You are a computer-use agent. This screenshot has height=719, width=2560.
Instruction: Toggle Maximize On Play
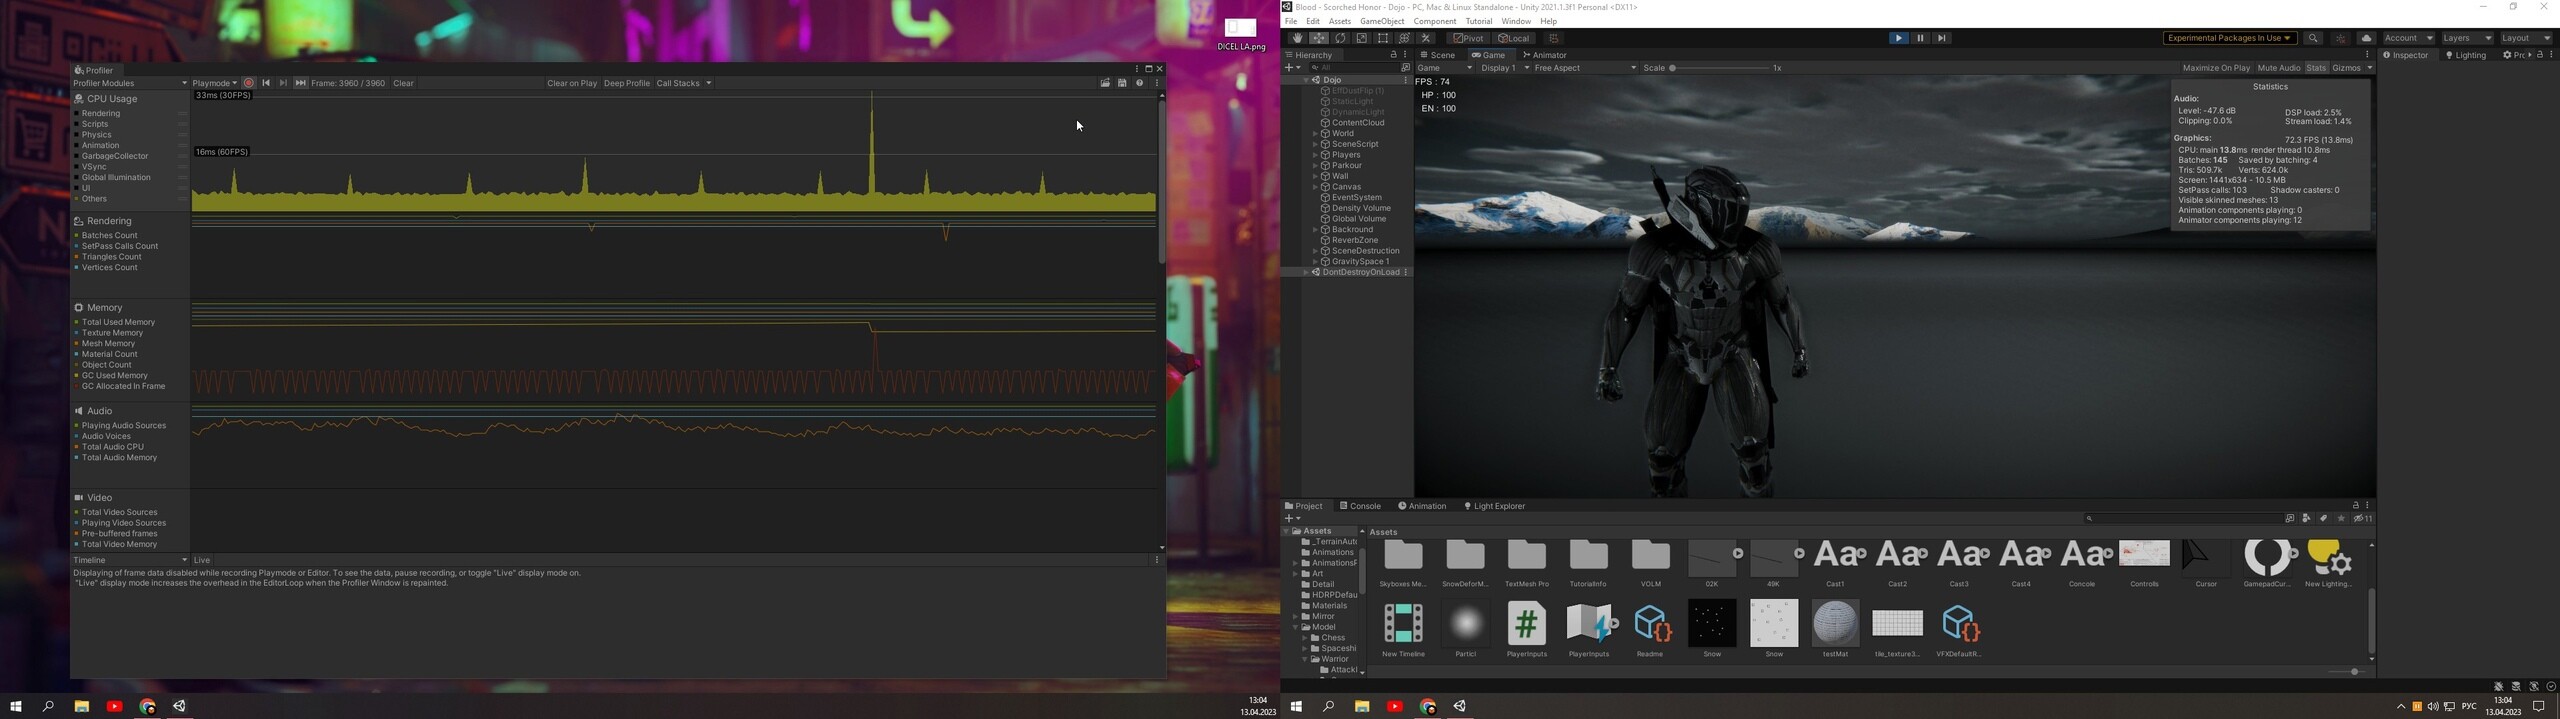point(2216,68)
